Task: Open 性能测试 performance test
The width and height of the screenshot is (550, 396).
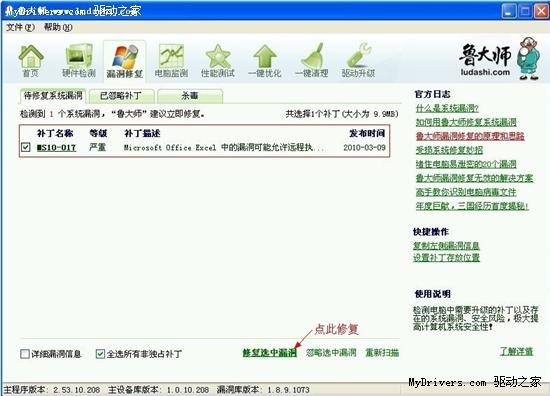Action: pyautogui.click(x=217, y=60)
